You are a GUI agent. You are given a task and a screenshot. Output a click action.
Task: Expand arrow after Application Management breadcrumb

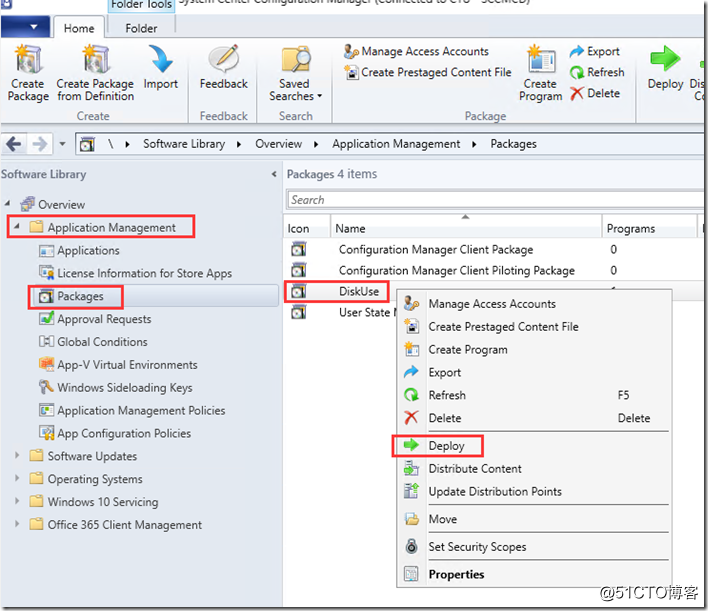coord(474,144)
